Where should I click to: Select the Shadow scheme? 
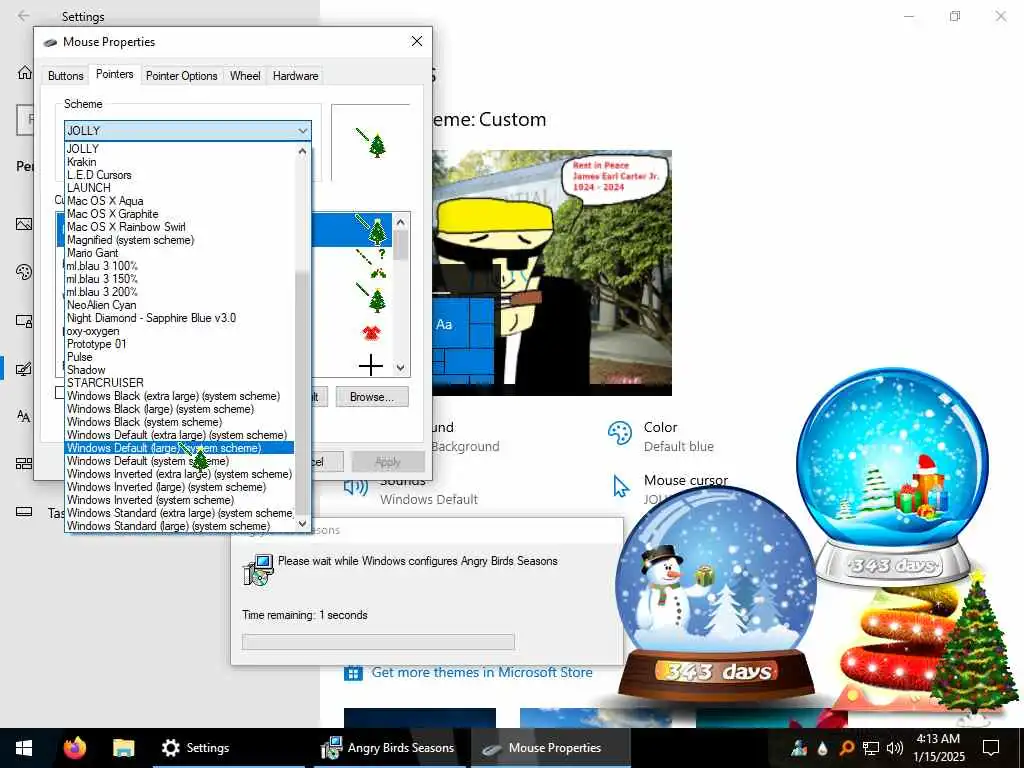click(180, 370)
